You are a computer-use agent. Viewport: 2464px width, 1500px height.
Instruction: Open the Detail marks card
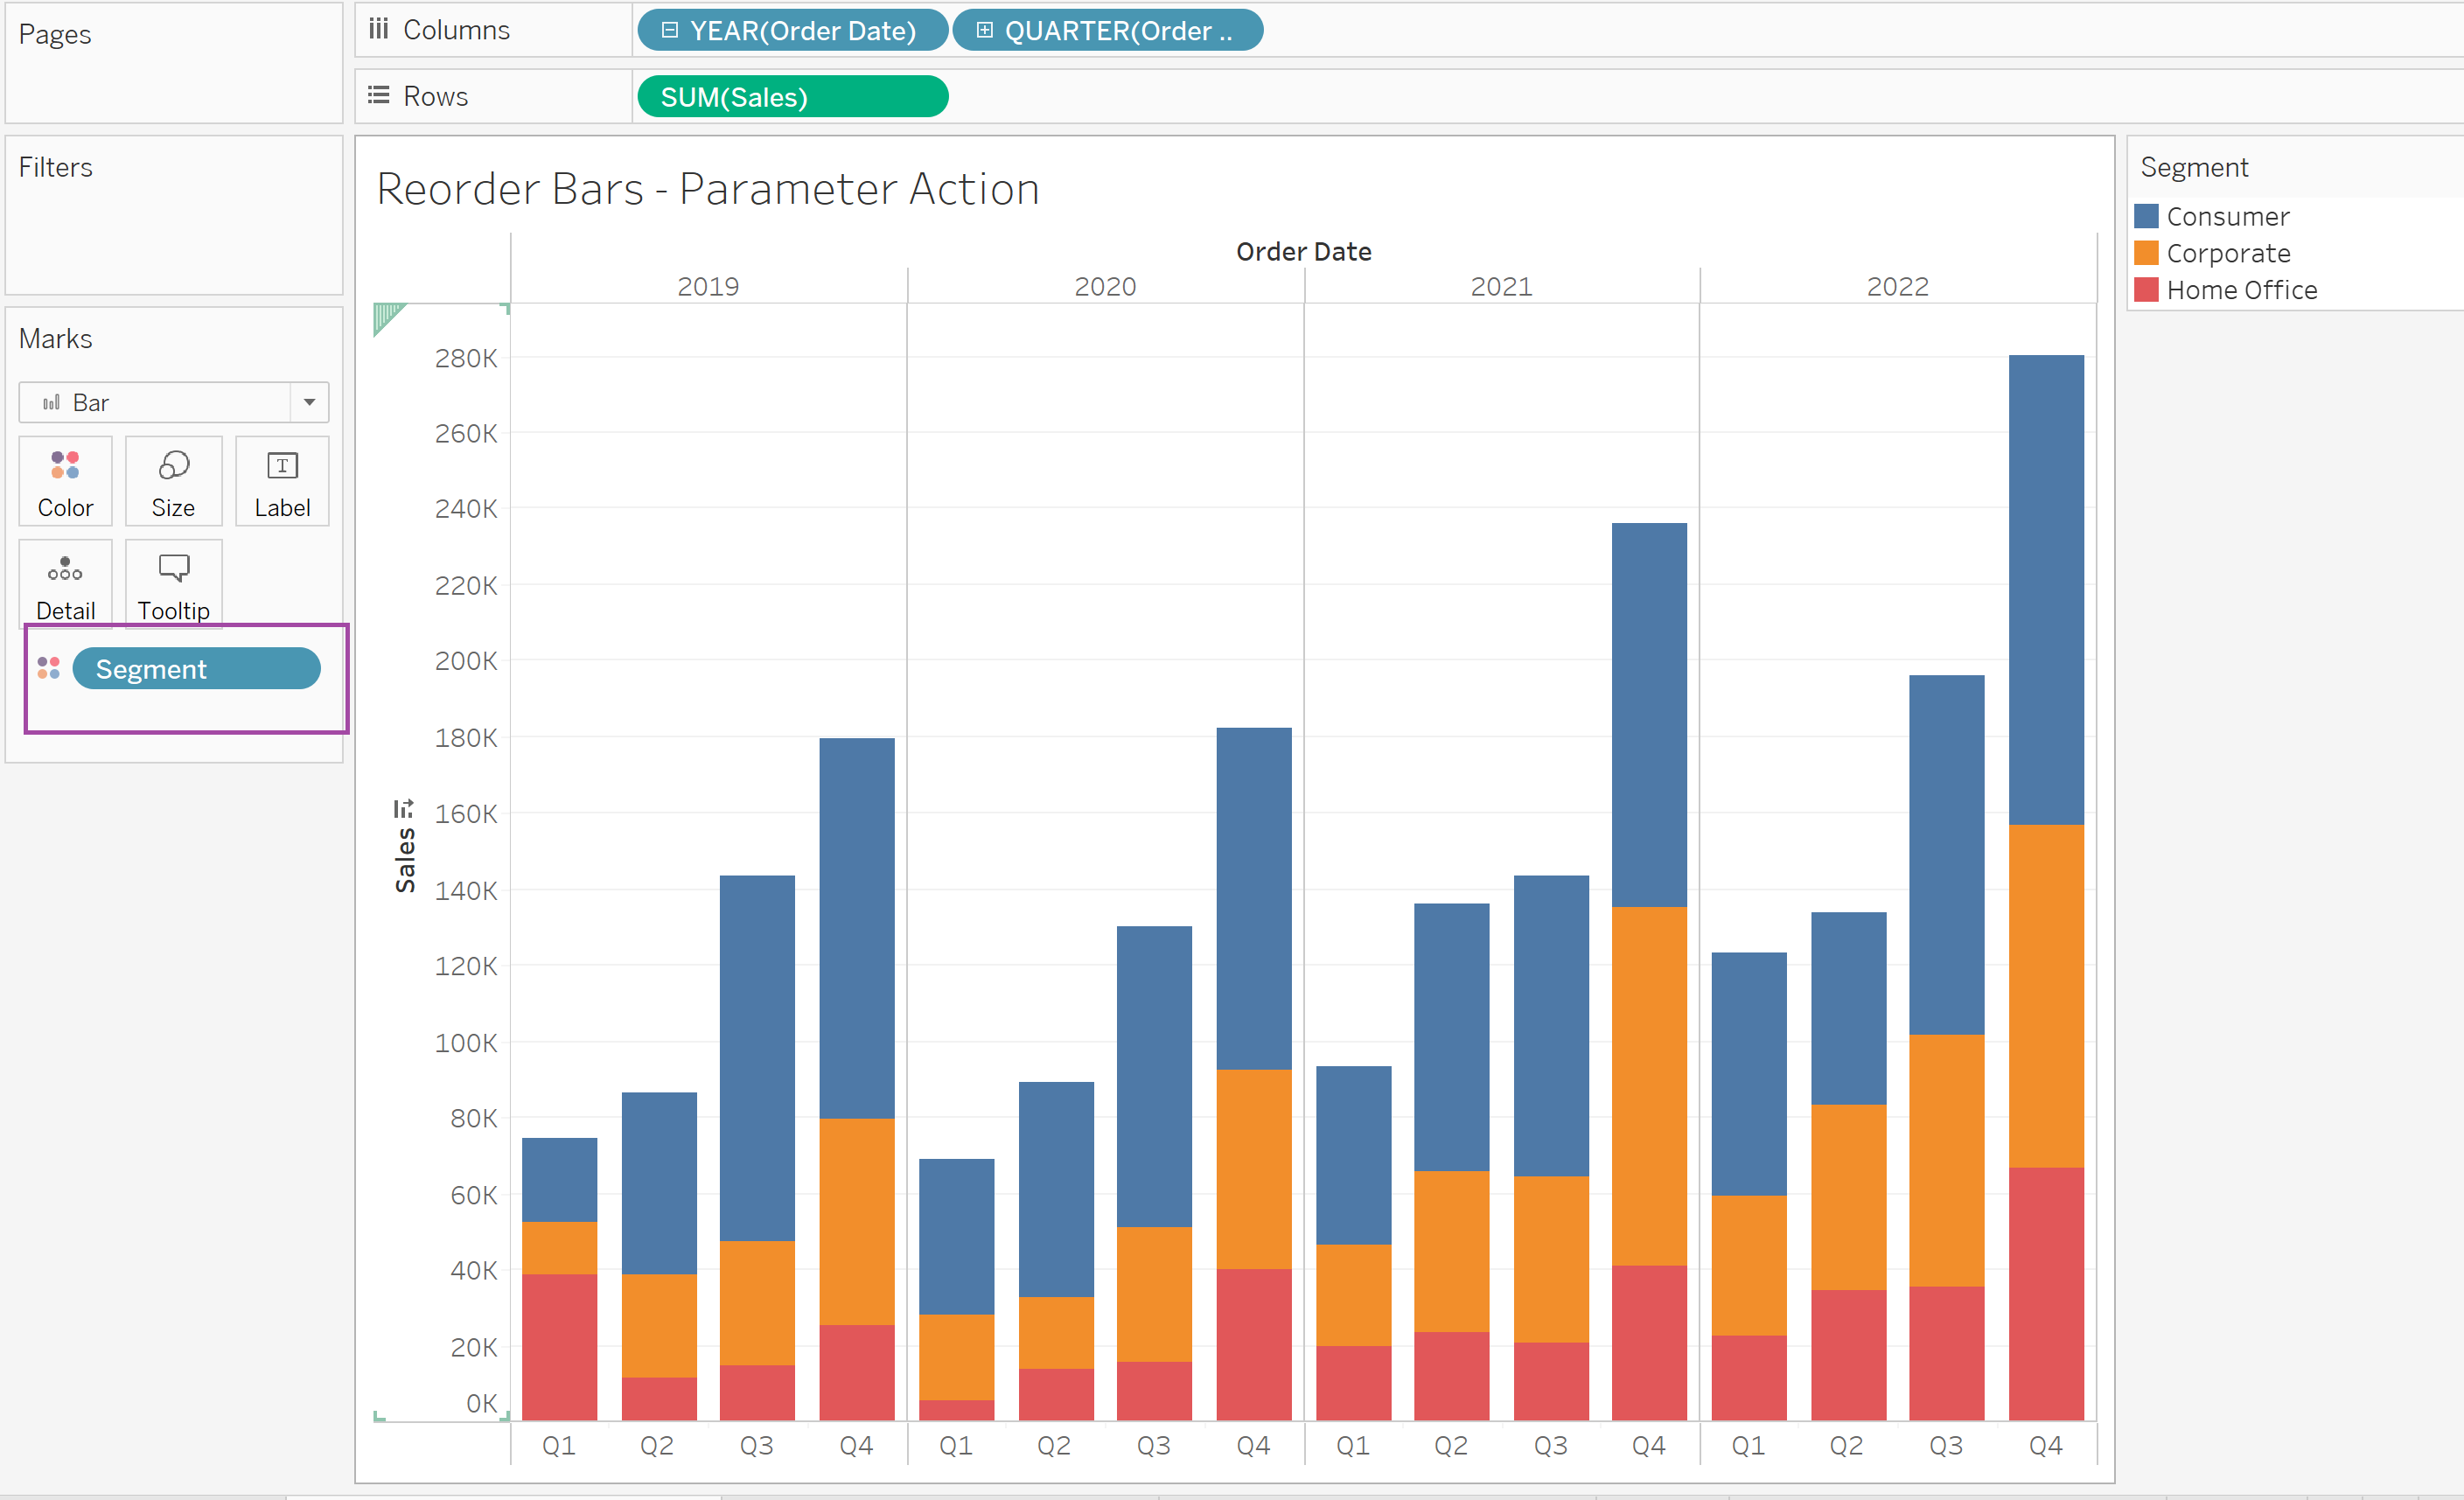click(x=65, y=584)
